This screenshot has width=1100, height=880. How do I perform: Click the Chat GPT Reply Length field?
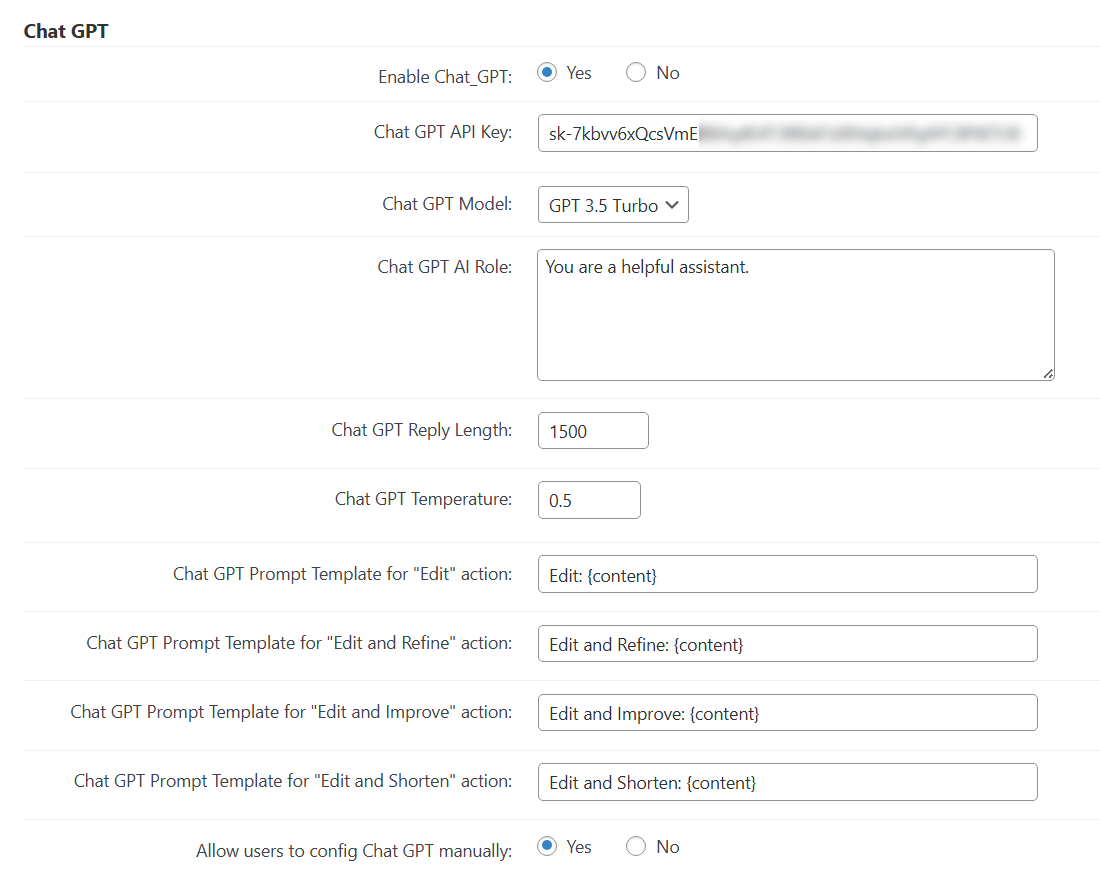593,431
